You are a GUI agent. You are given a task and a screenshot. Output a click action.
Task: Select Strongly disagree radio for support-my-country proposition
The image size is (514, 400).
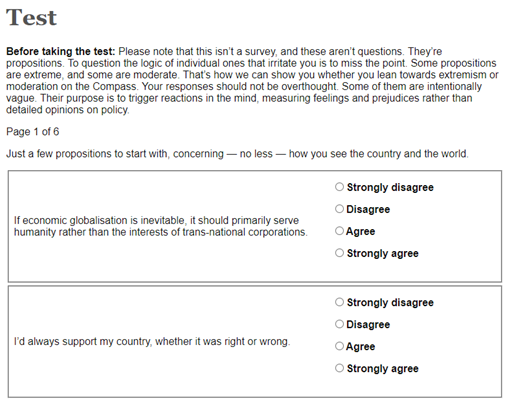coord(339,302)
